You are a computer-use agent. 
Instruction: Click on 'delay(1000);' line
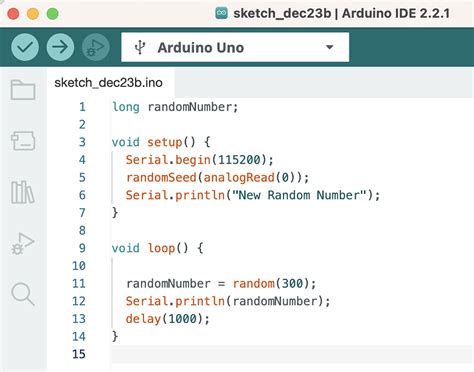(168, 319)
